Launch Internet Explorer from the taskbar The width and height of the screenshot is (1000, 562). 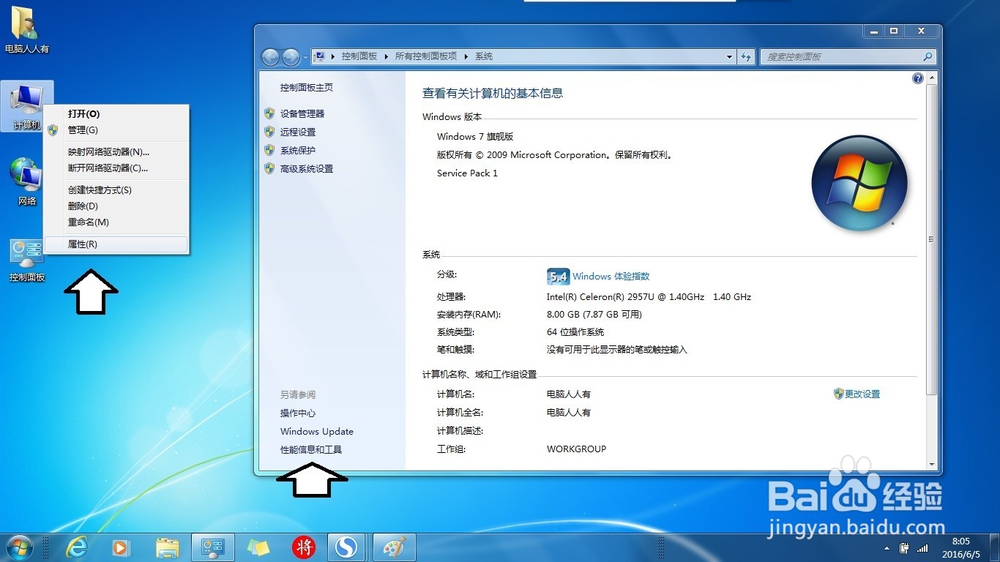click(x=77, y=547)
